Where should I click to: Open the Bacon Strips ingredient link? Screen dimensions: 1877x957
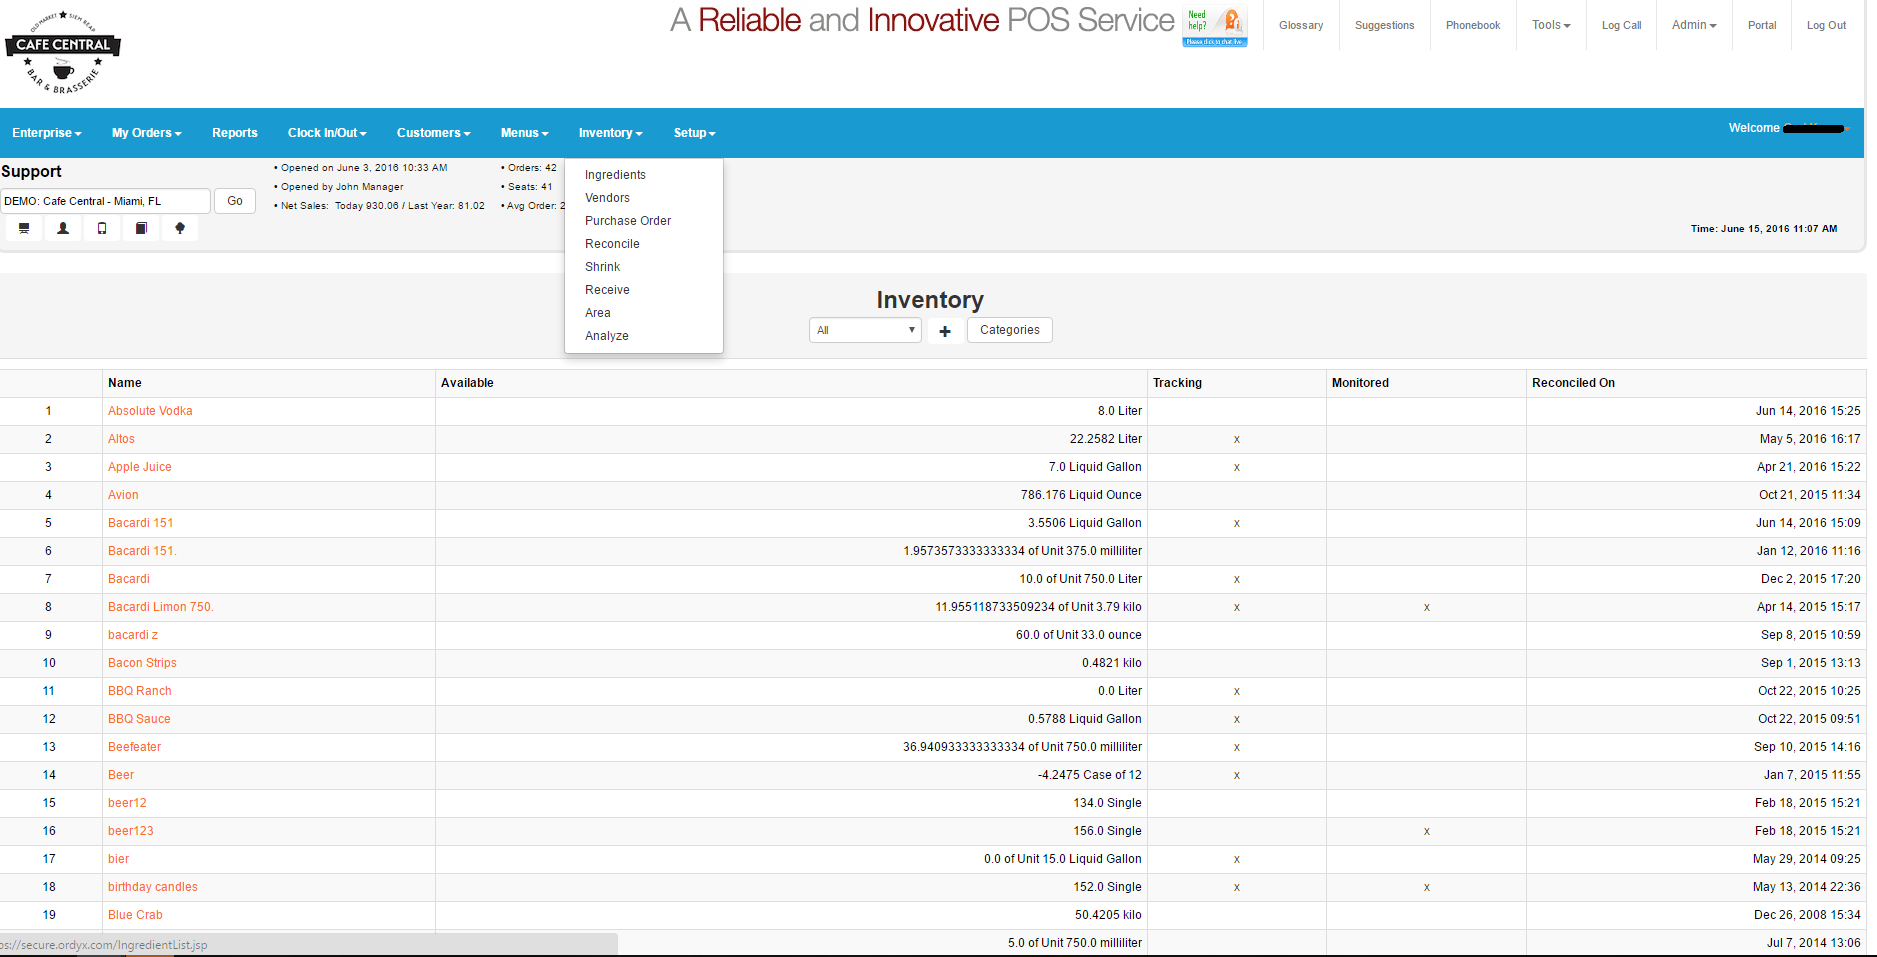(142, 663)
